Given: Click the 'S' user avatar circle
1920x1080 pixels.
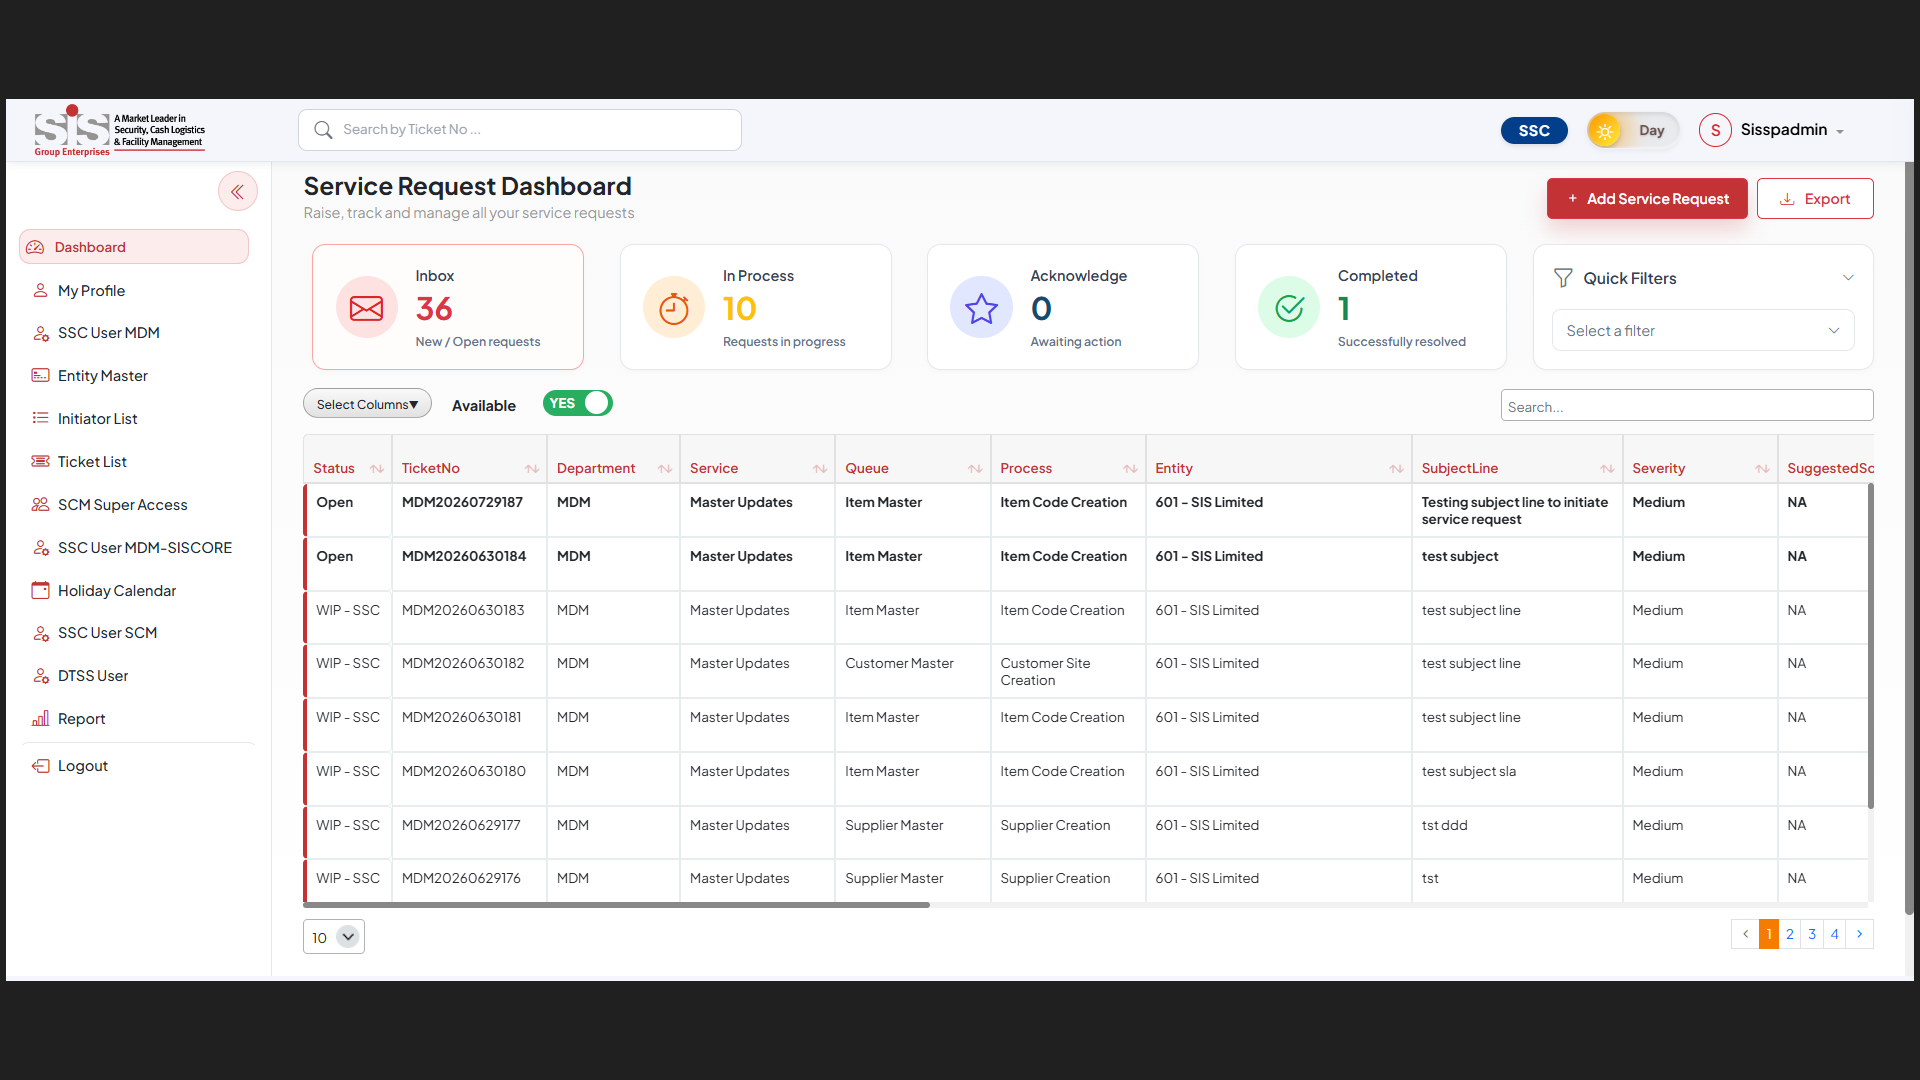Looking at the screenshot, I should tap(1715, 130).
